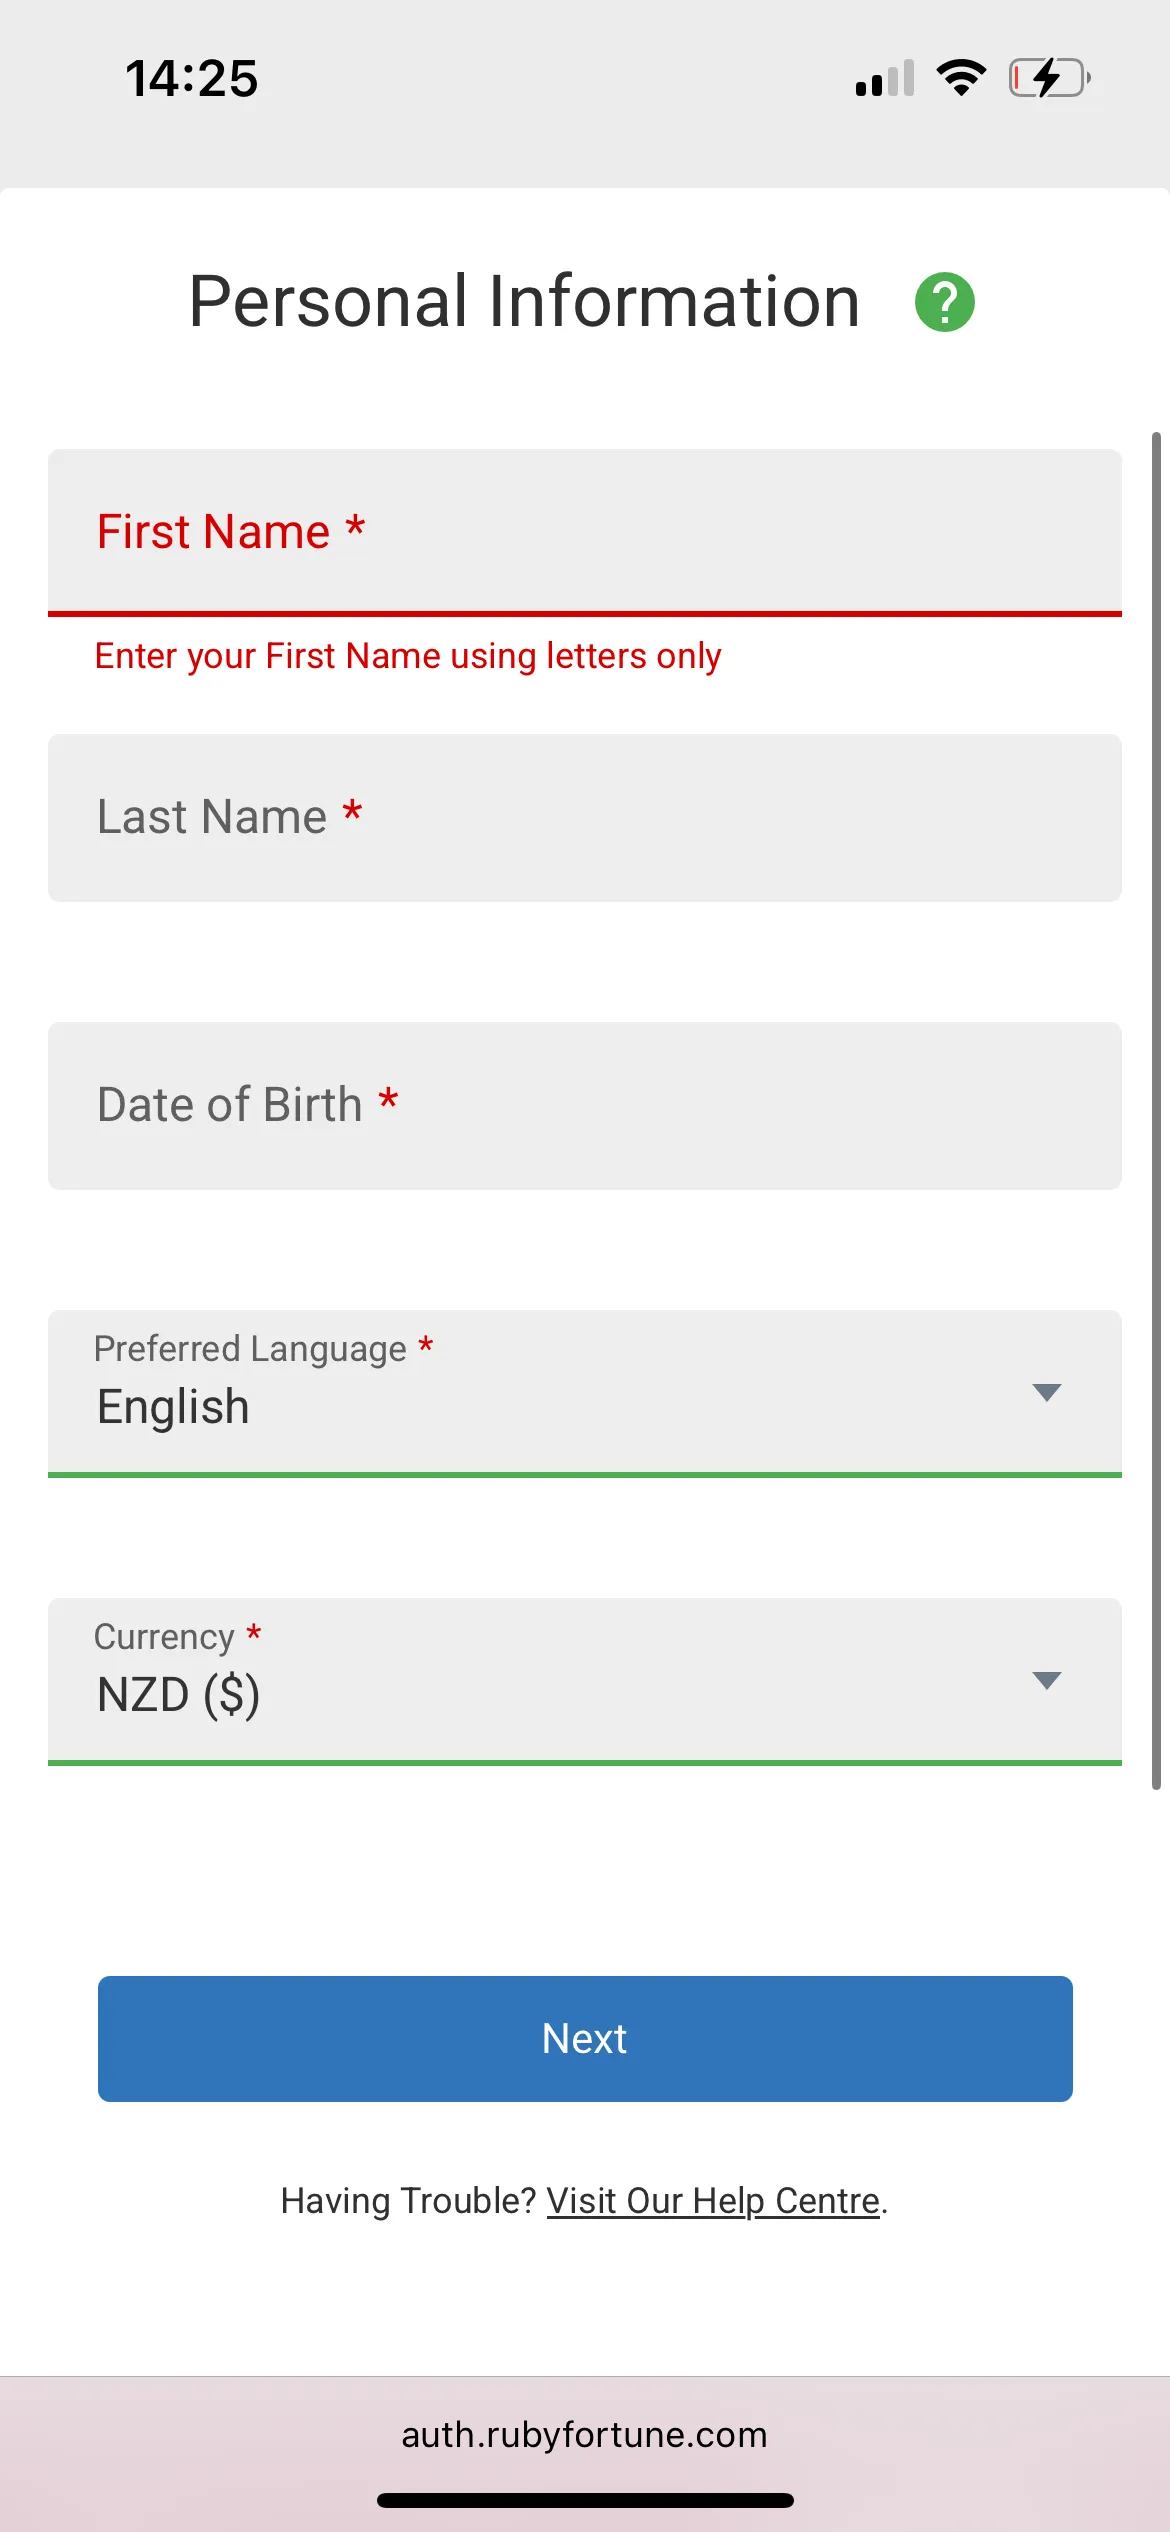
Task: Click the page's vertical scrollbar
Action: pyautogui.click(x=1156, y=1110)
